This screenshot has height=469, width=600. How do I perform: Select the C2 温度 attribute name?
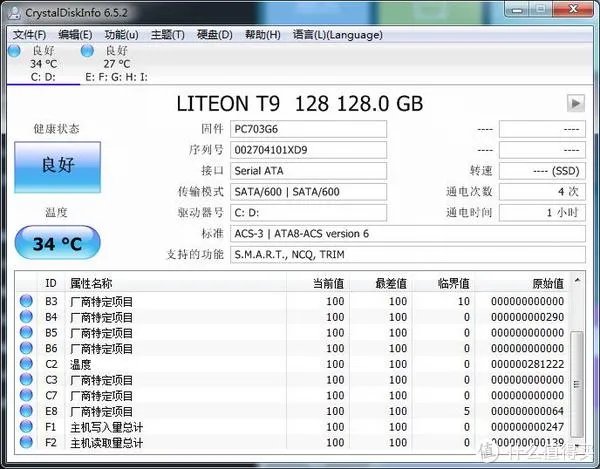[x=81, y=364]
